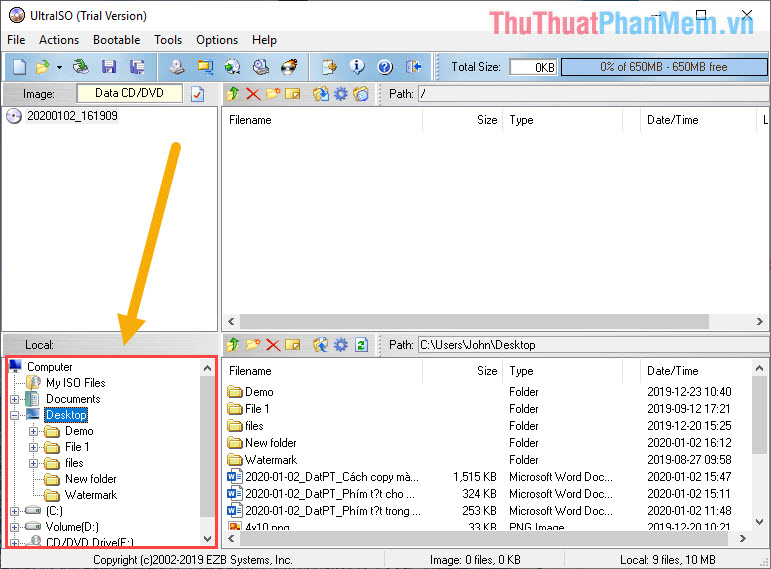Open the Actions menu
The width and height of the screenshot is (771, 569).
(59, 40)
